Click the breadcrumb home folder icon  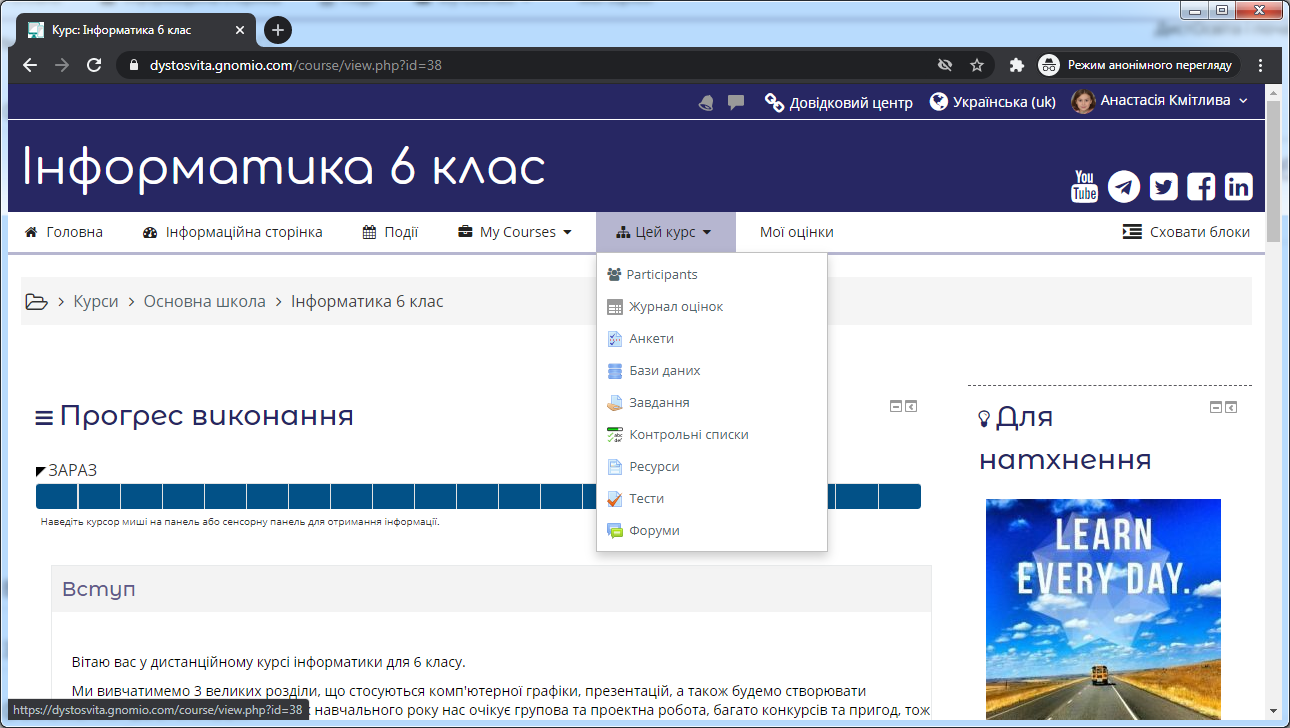(37, 301)
